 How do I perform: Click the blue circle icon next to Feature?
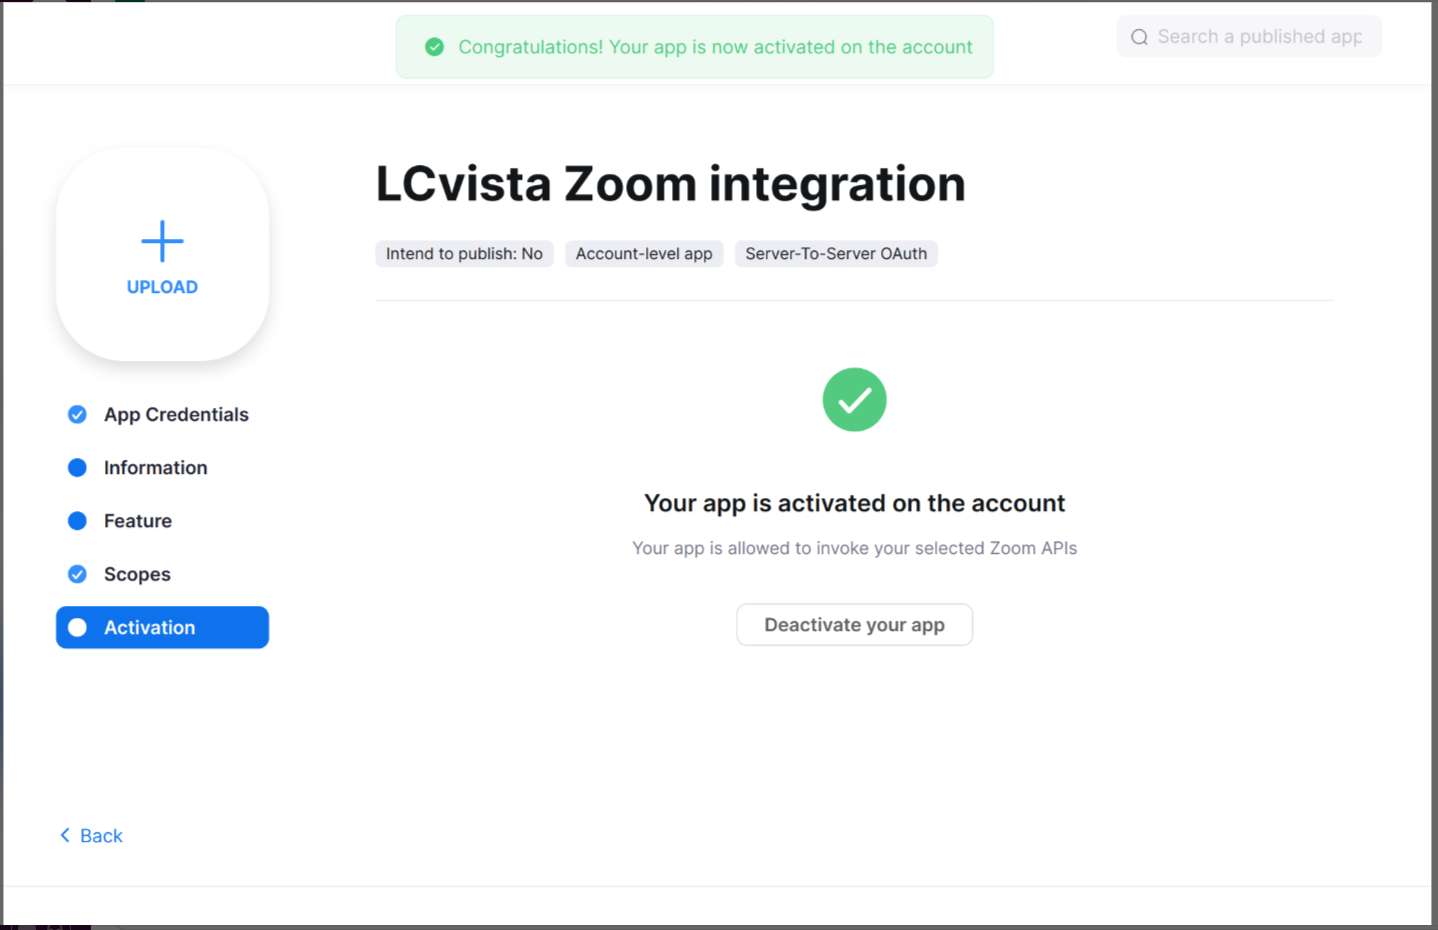[77, 520]
